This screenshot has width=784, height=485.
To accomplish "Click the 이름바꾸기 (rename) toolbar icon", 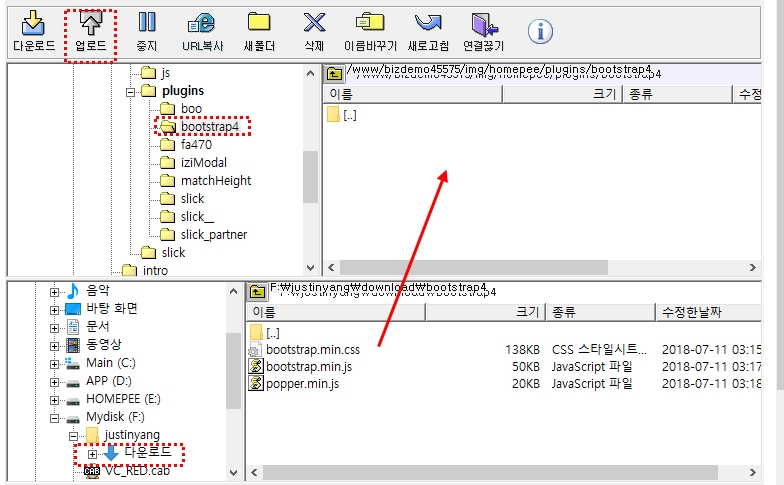I will coord(369,32).
